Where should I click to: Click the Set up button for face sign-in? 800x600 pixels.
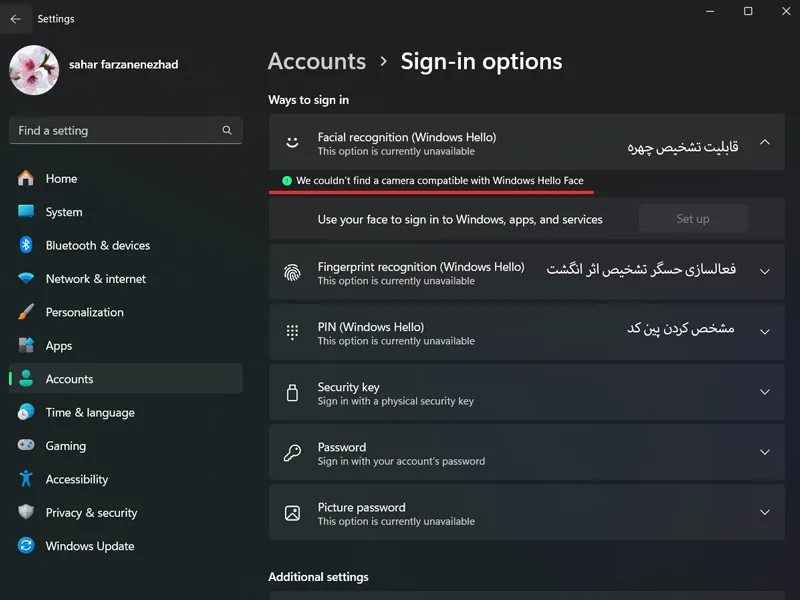coord(693,218)
